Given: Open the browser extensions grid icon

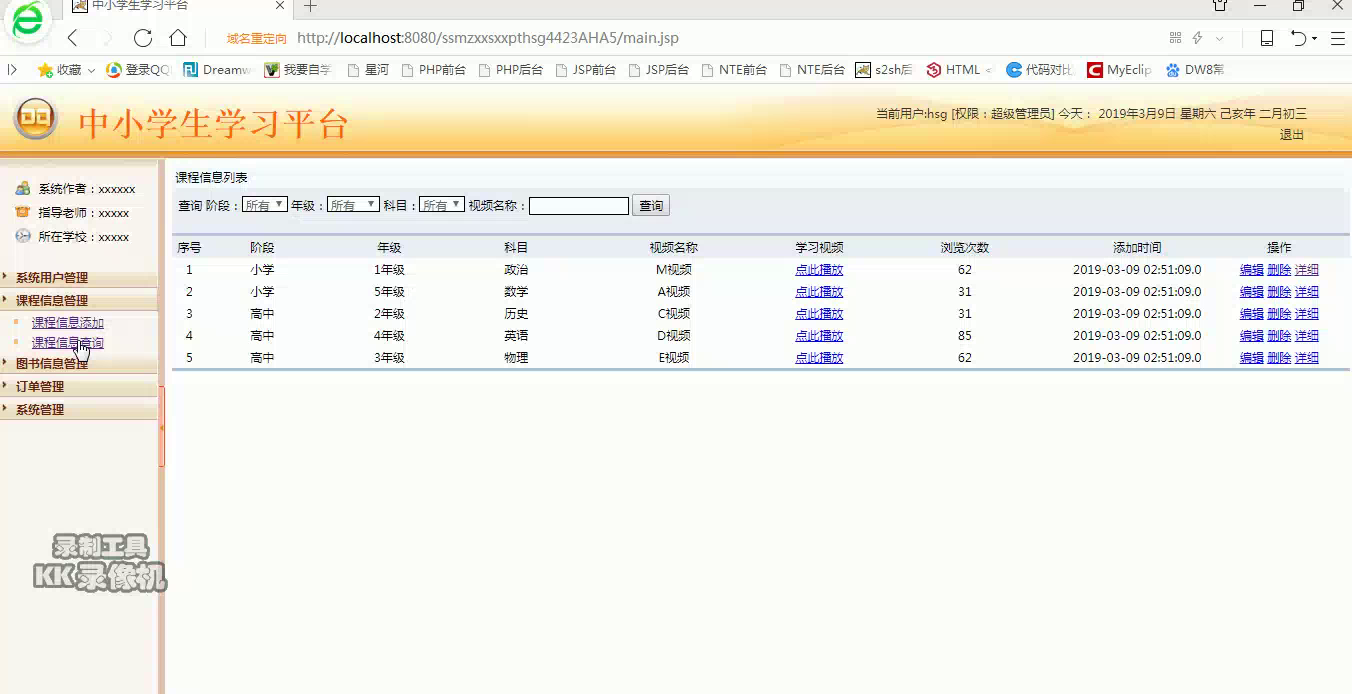Looking at the screenshot, I should tap(1175, 38).
